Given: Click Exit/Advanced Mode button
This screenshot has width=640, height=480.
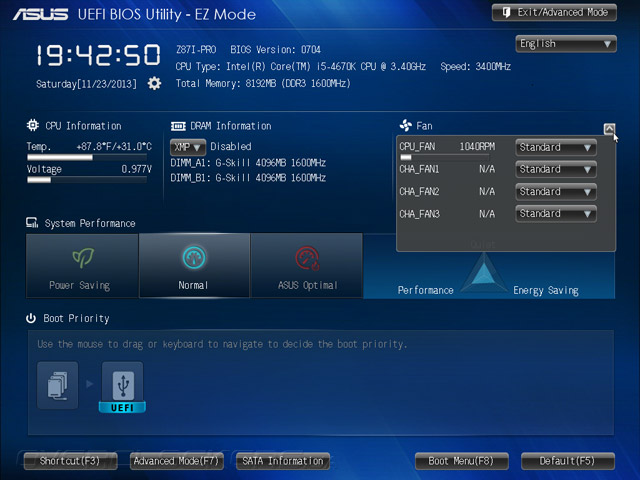Looking at the screenshot, I should [x=554, y=13].
